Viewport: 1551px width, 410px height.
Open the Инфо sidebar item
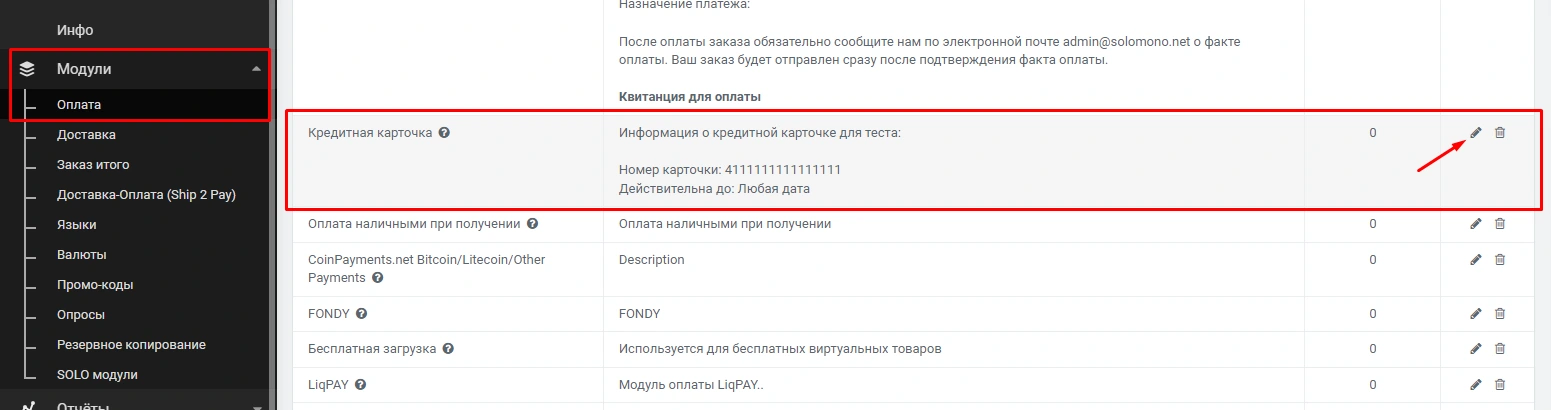75,30
